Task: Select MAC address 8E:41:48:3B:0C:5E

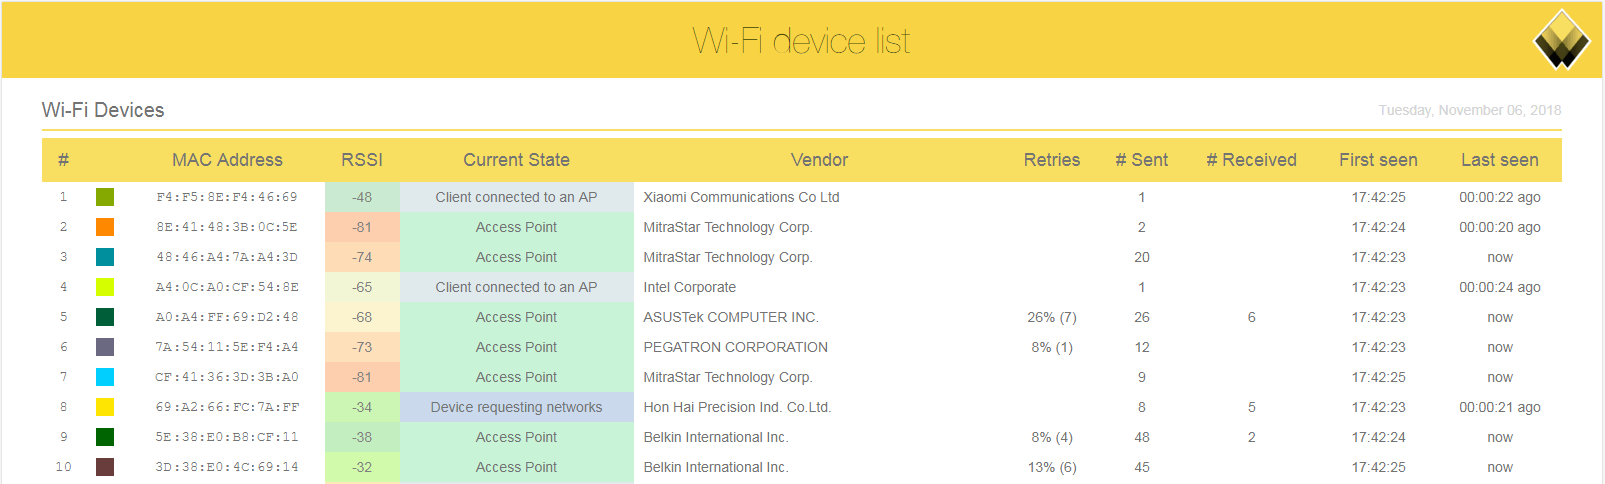Action: (227, 227)
